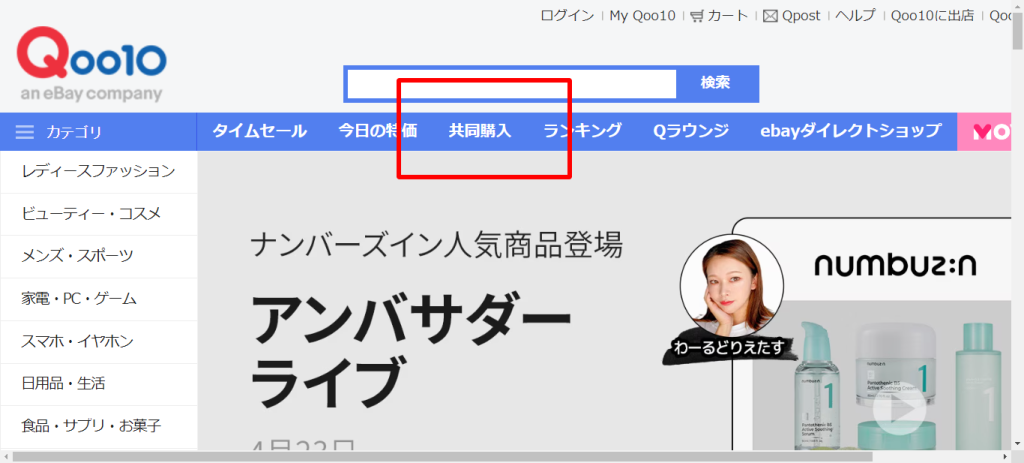
Task: Open the ヘルプ help link
Action: point(855,15)
